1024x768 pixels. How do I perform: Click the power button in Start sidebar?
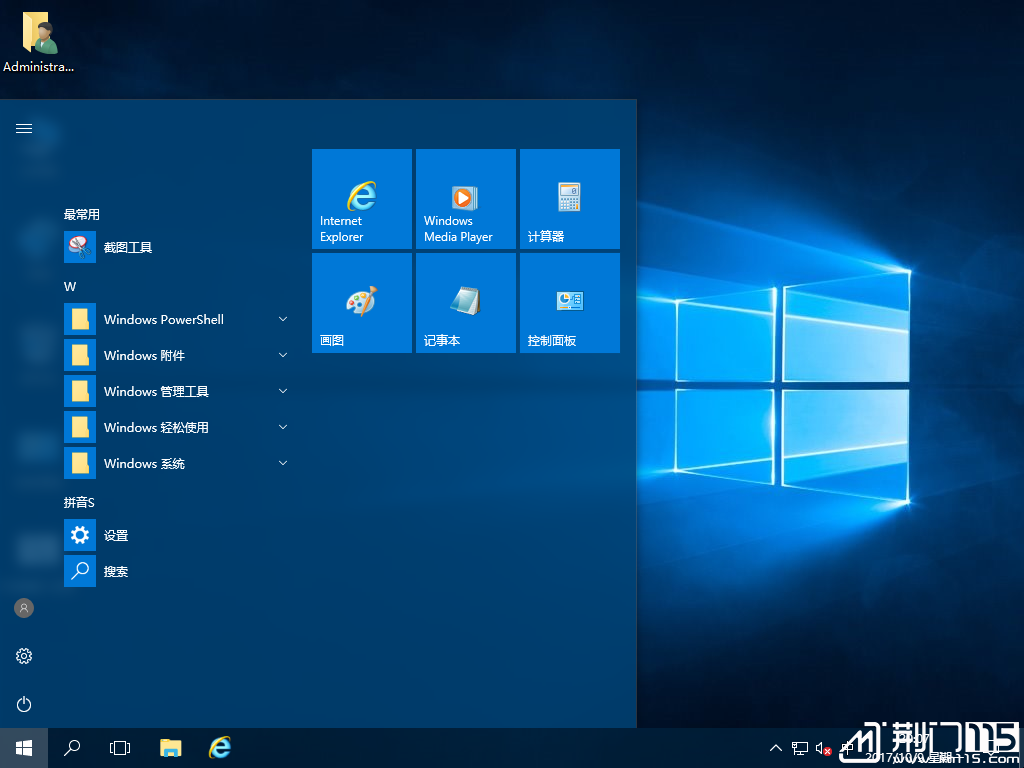point(24,704)
